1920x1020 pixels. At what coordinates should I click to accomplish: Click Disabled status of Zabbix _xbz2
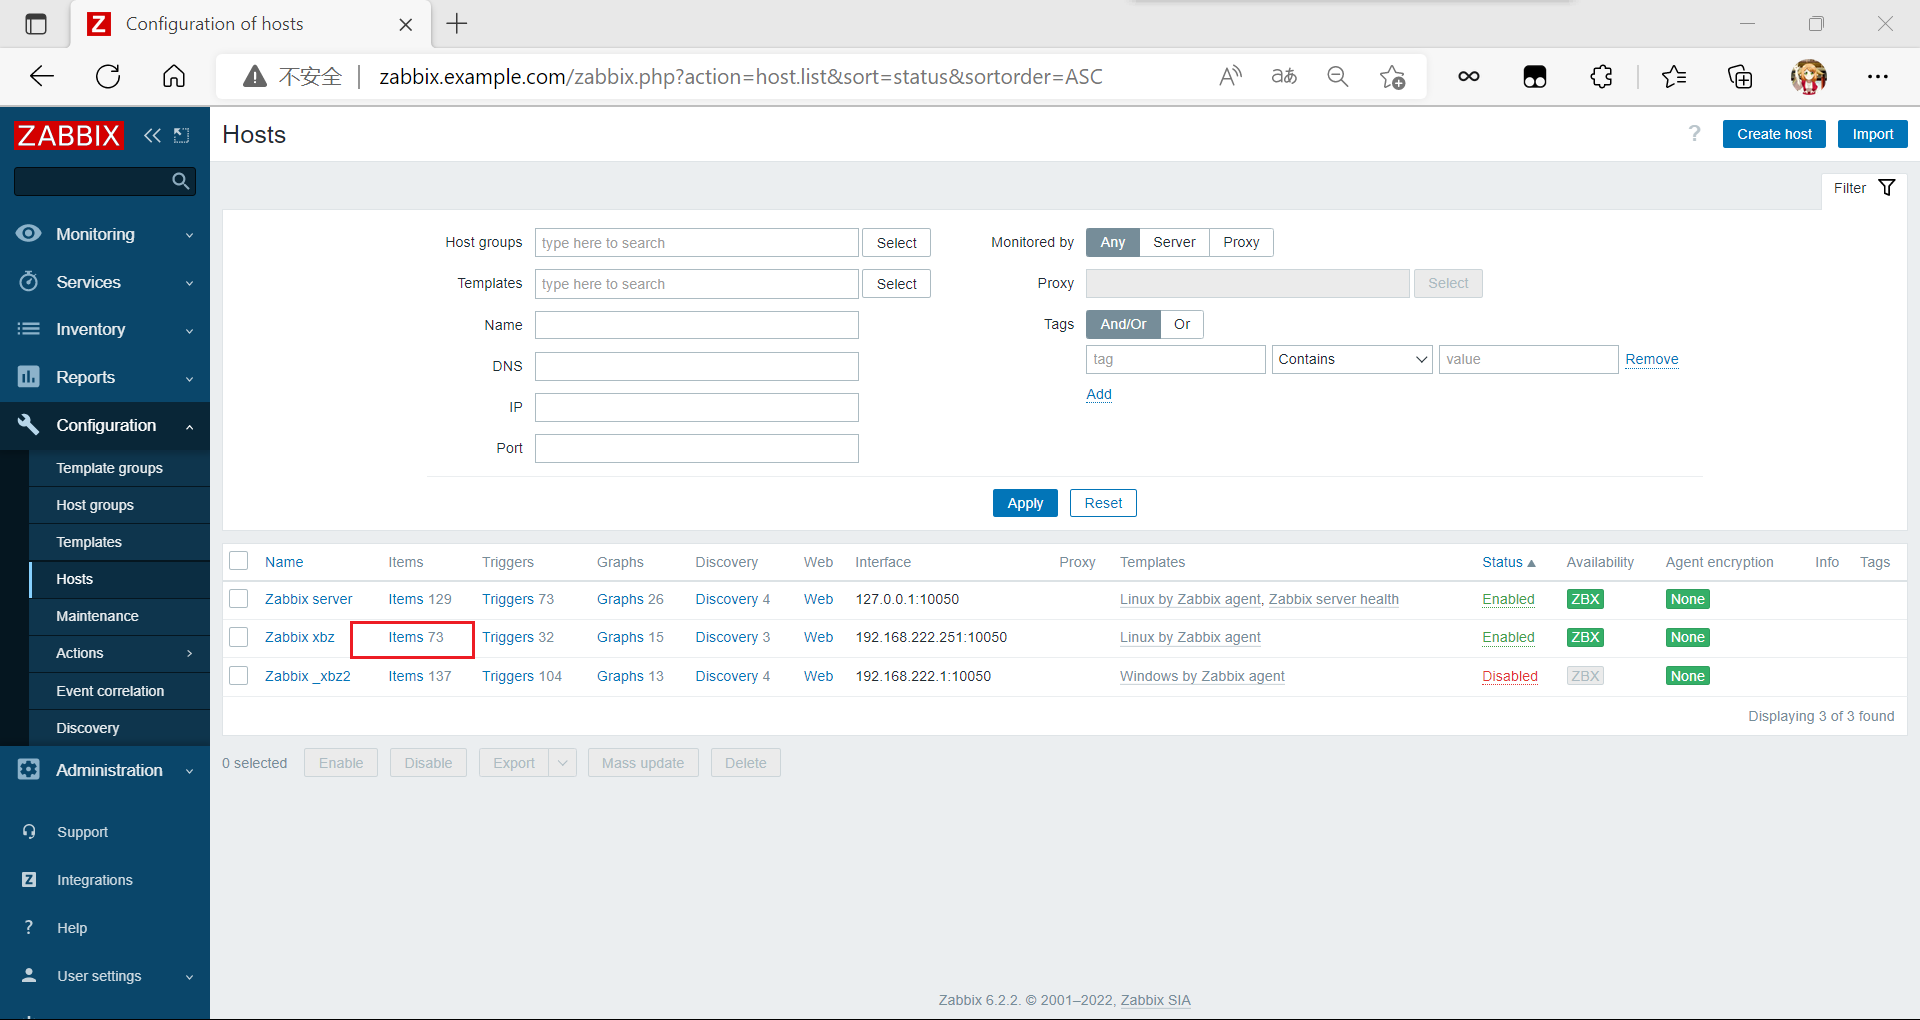click(x=1509, y=676)
